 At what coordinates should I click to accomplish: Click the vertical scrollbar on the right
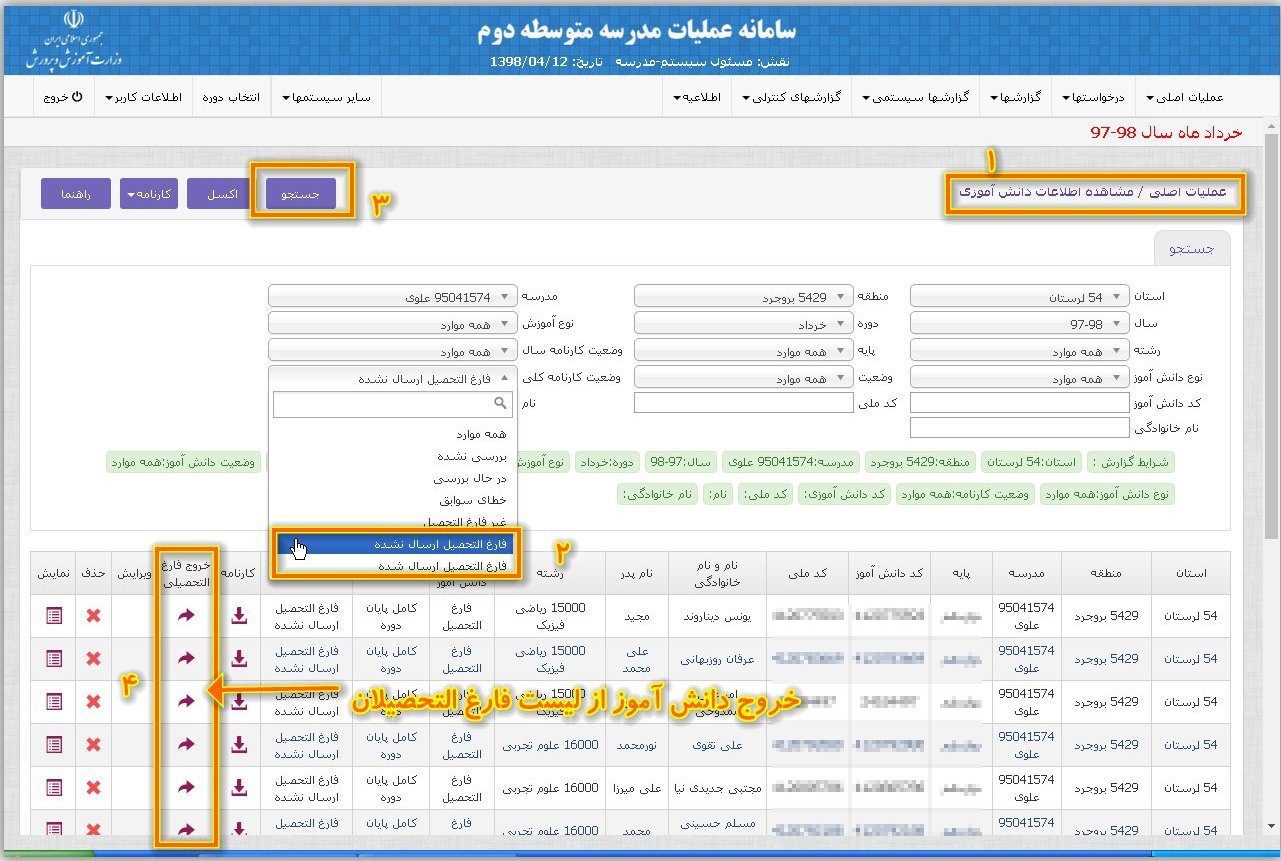[x=1270, y=400]
